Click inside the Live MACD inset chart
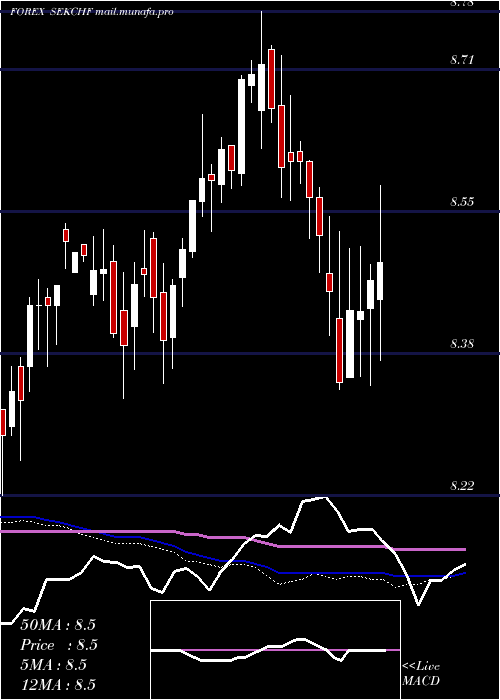Viewport: 500px width, 700px height. [275, 650]
